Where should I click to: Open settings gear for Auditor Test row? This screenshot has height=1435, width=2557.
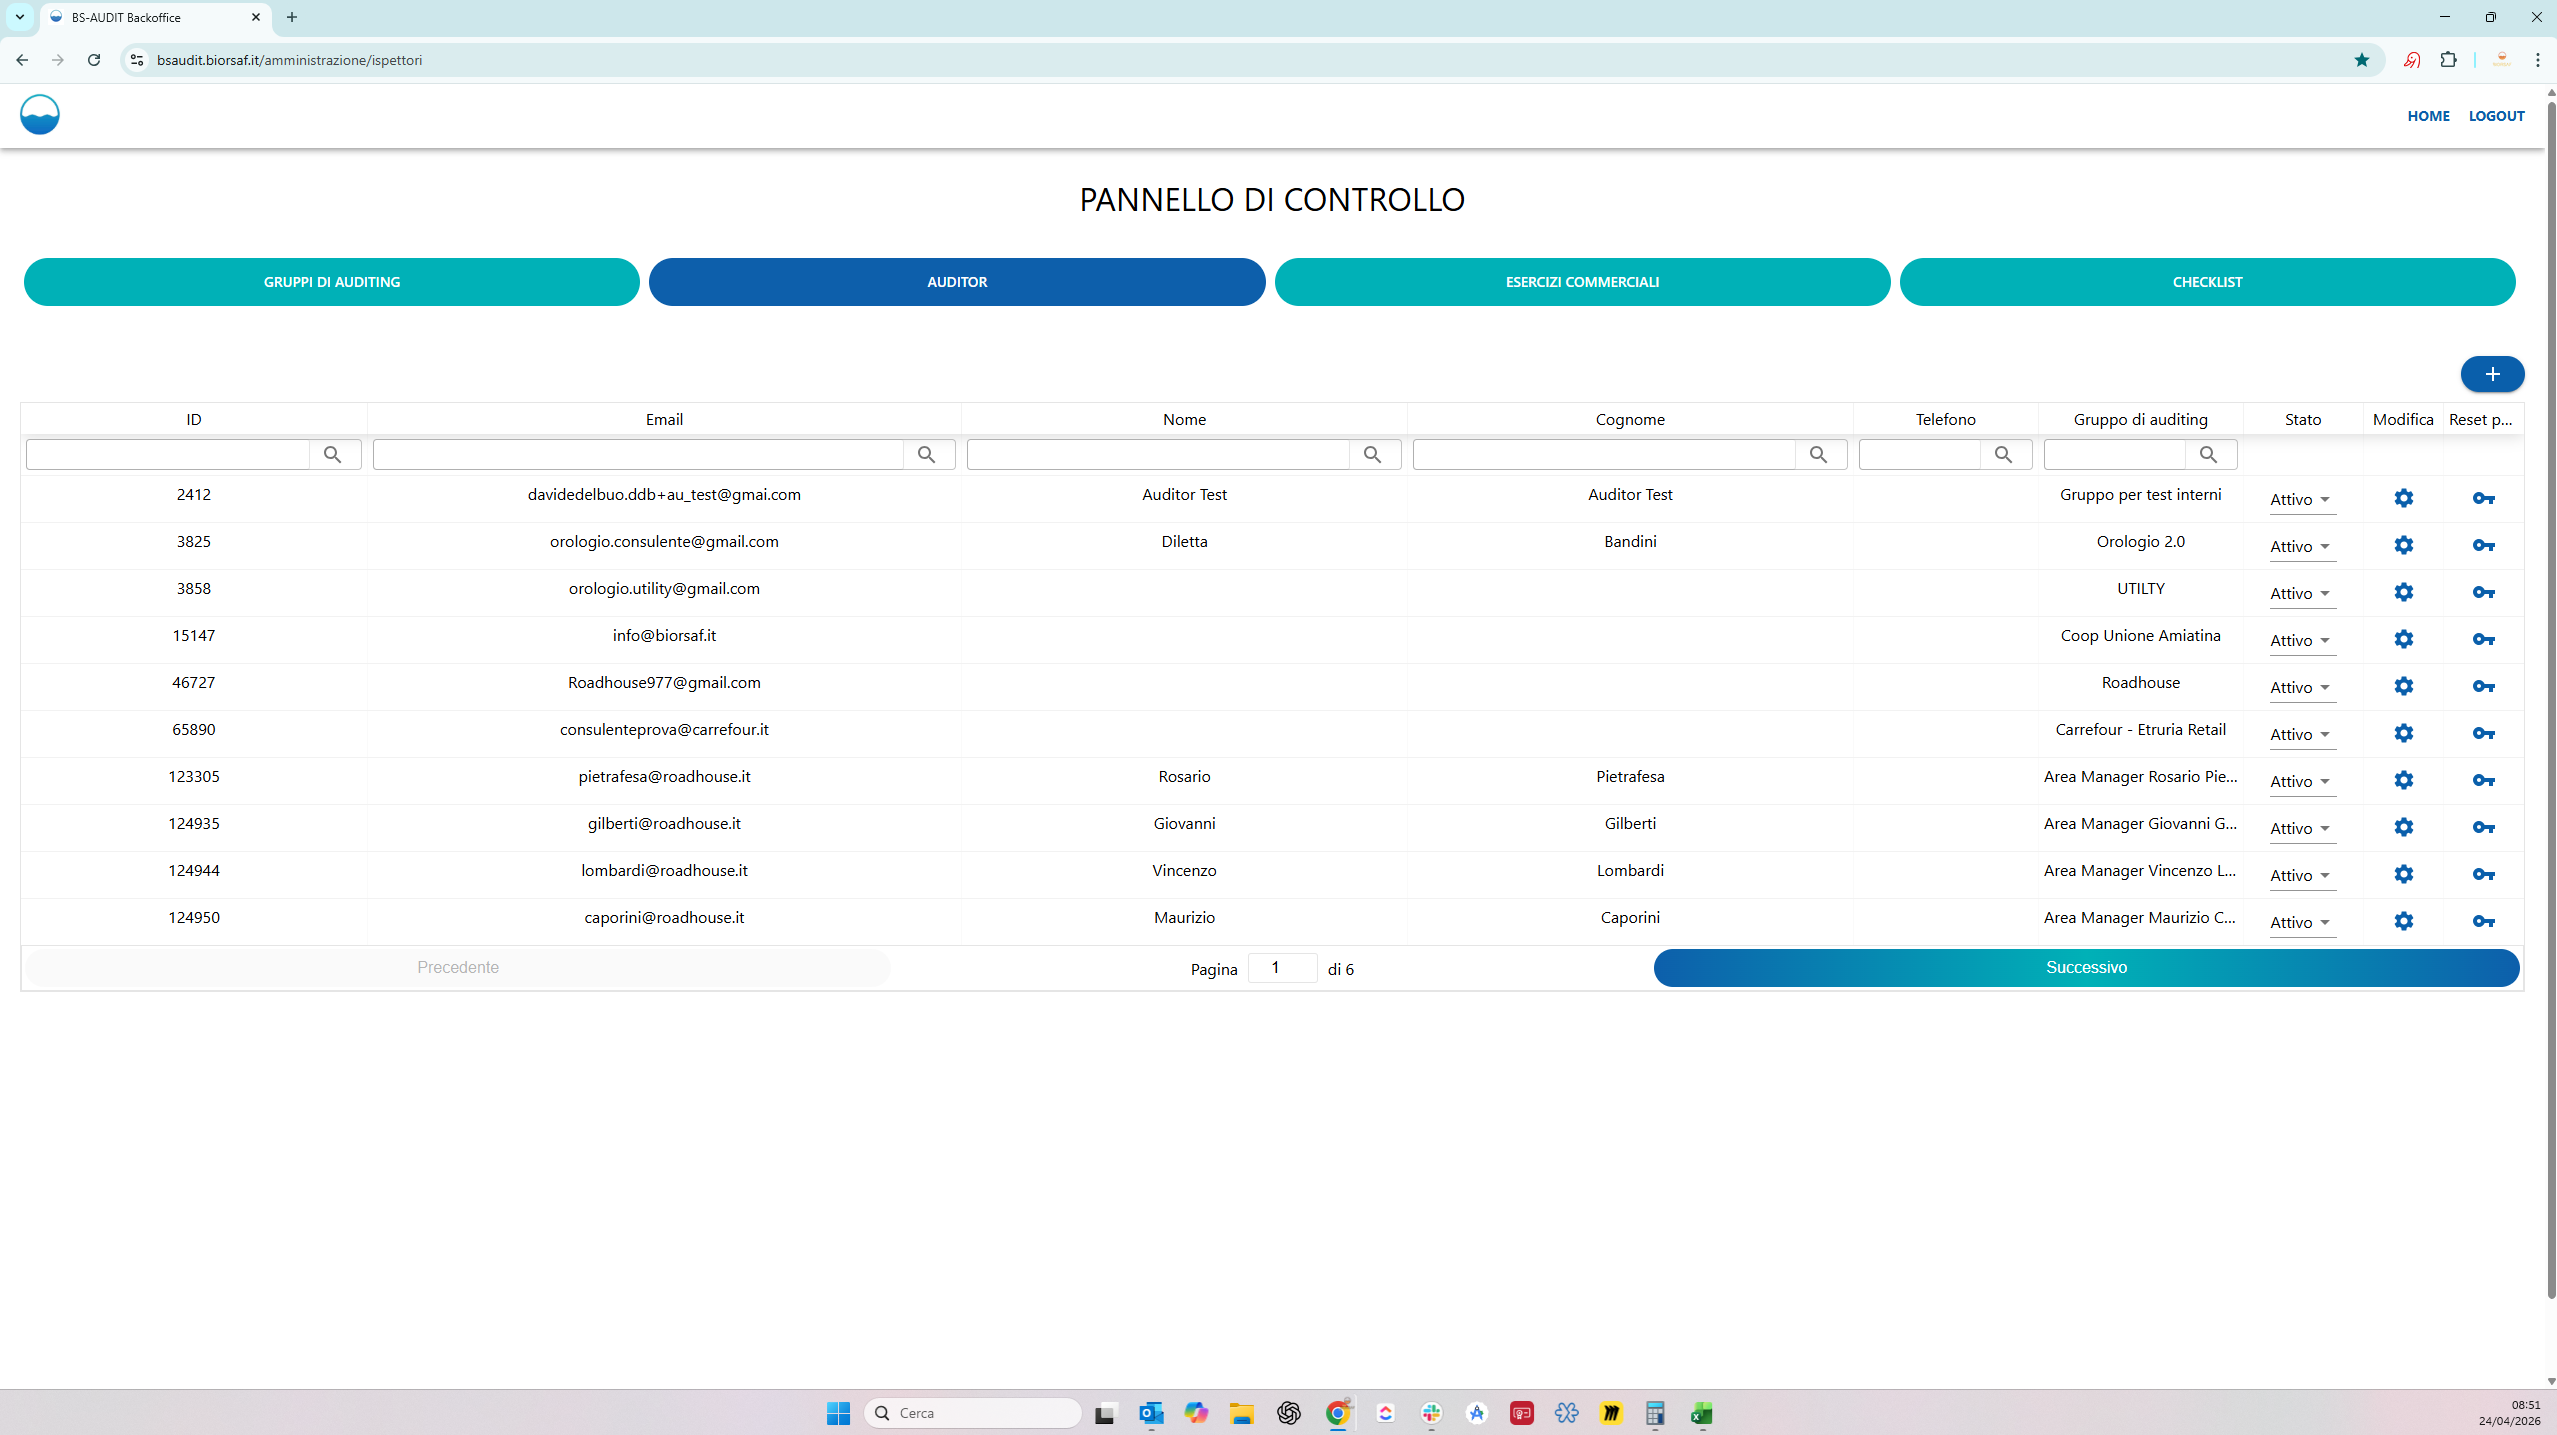tap(2403, 498)
